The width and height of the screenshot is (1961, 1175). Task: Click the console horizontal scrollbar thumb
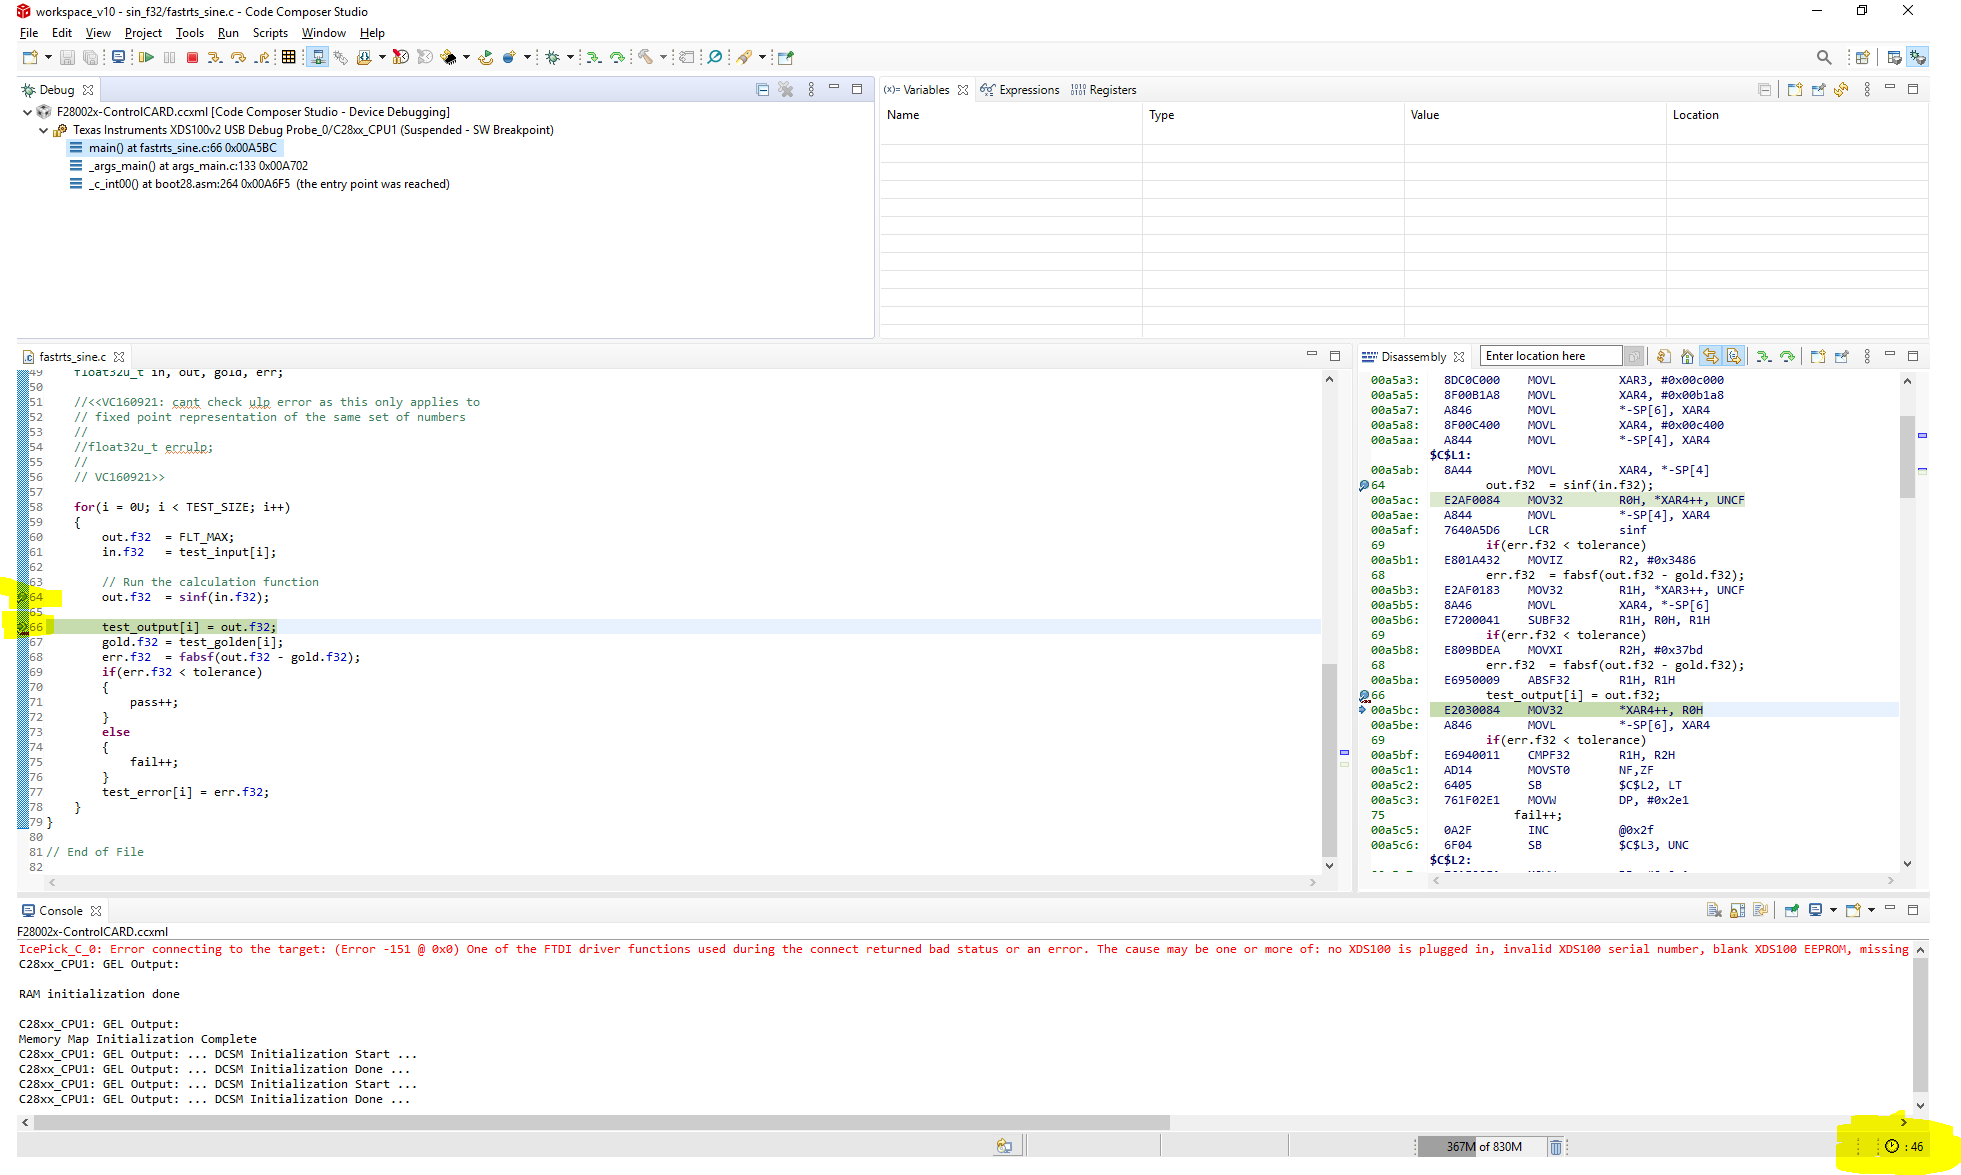click(x=600, y=1123)
